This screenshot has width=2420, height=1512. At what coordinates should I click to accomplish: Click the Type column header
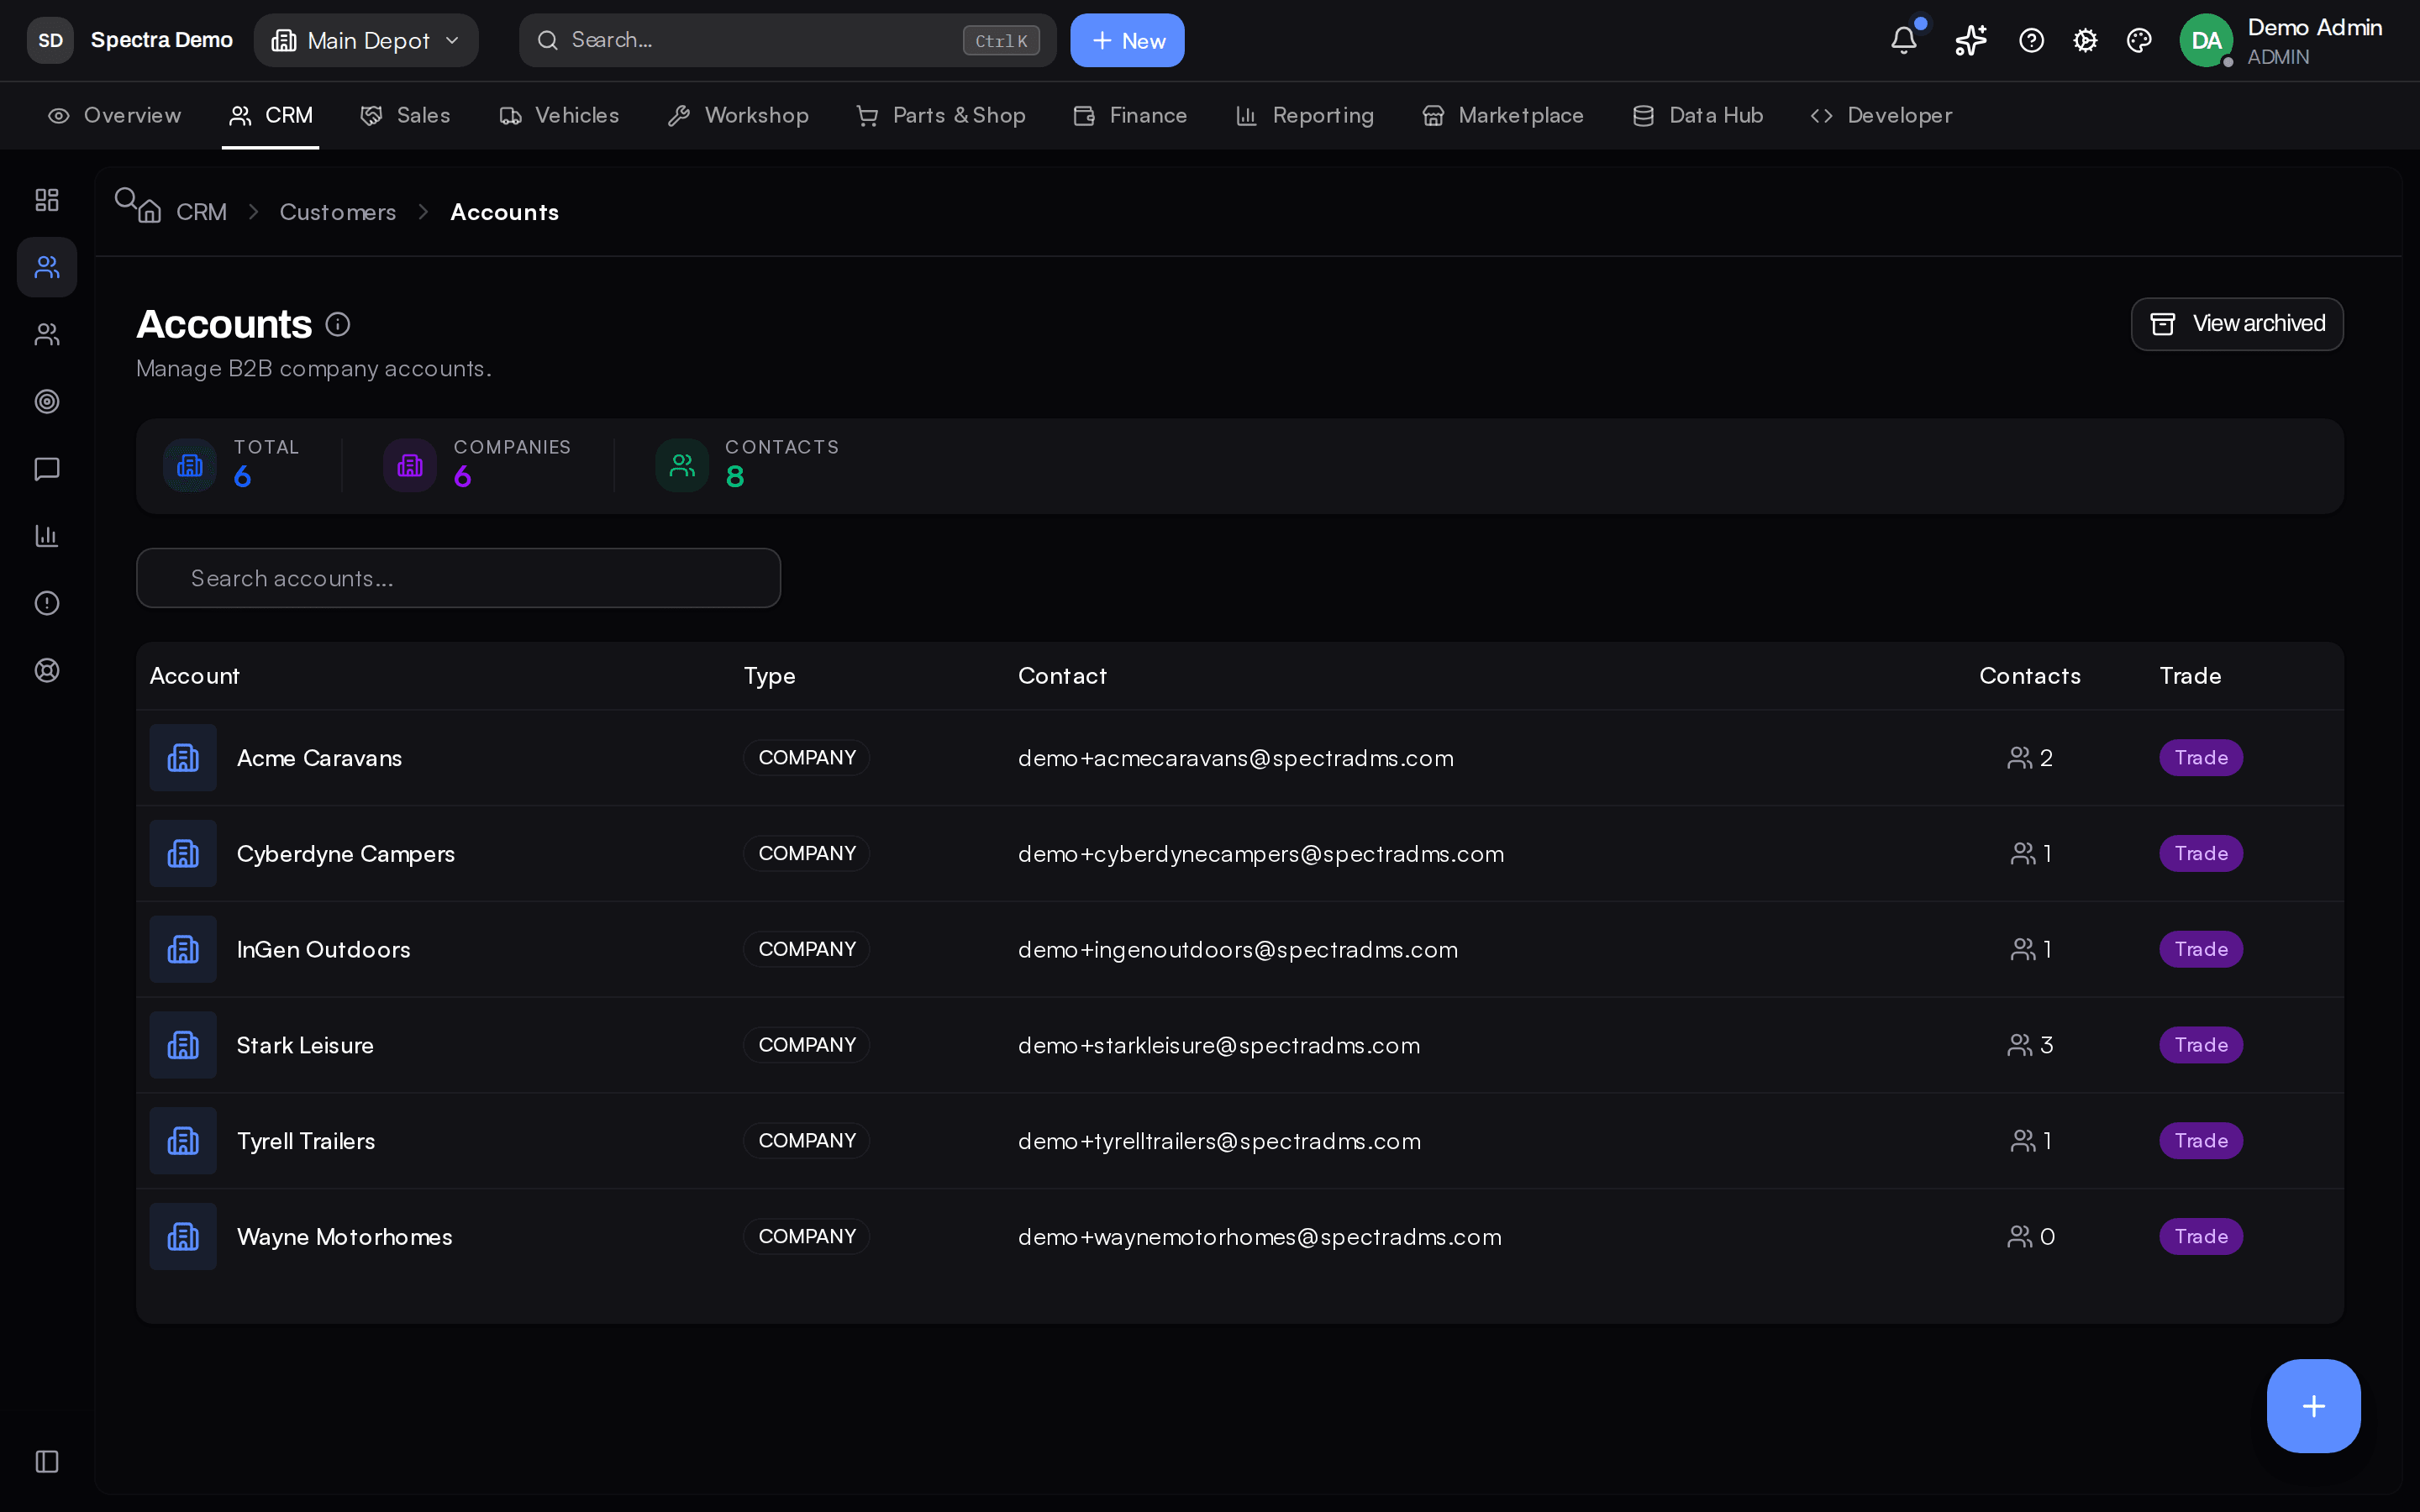(x=769, y=676)
